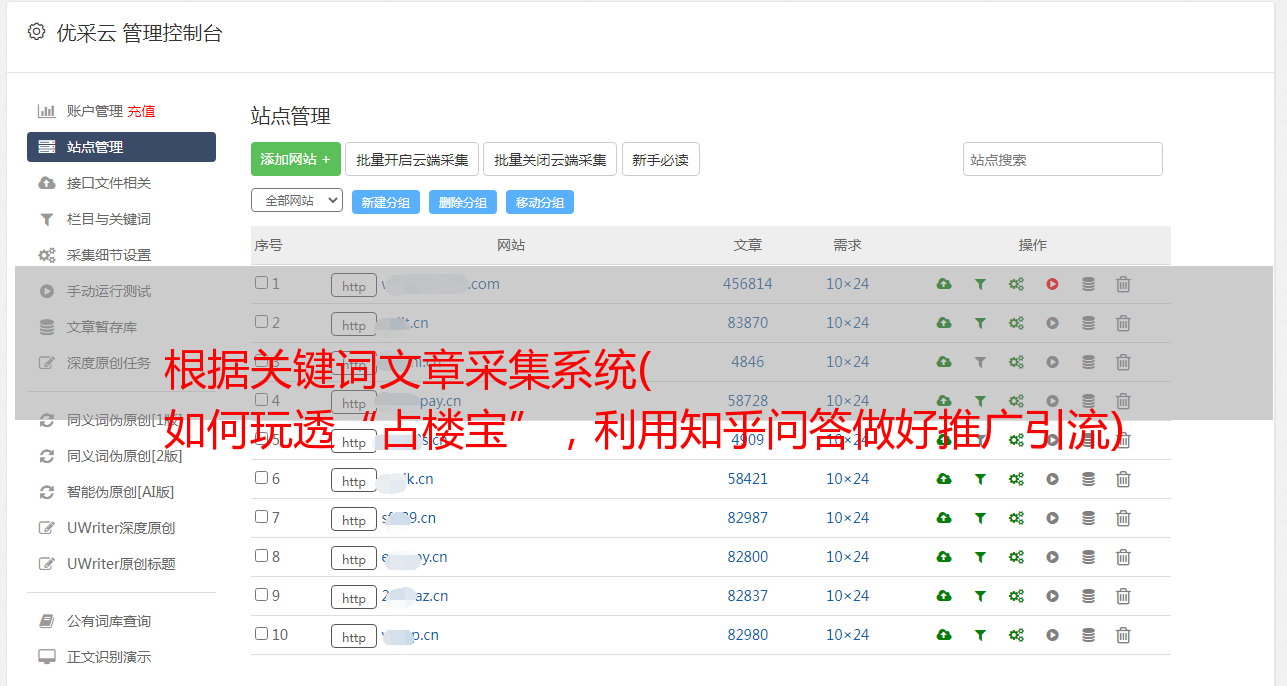Open gears settings icon in row 8
This screenshot has height=686, width=1287.
(1016, 557)
